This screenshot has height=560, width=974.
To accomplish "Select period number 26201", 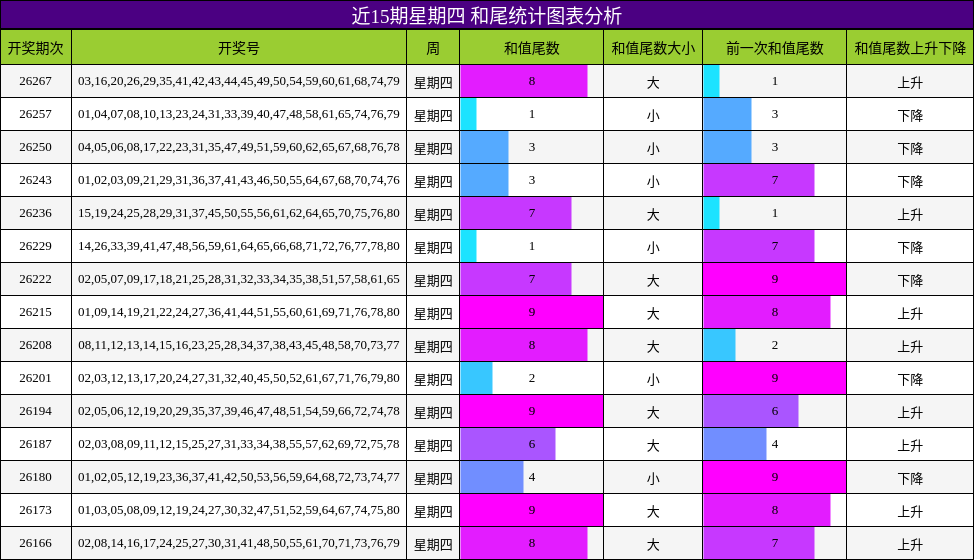I will pyautogui.click(x=35, y=378).
